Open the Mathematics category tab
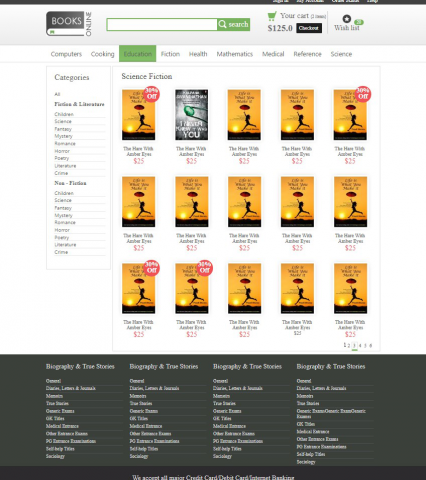Image resolution: width=426 pixels, height=480 pixels. [235, 54]
